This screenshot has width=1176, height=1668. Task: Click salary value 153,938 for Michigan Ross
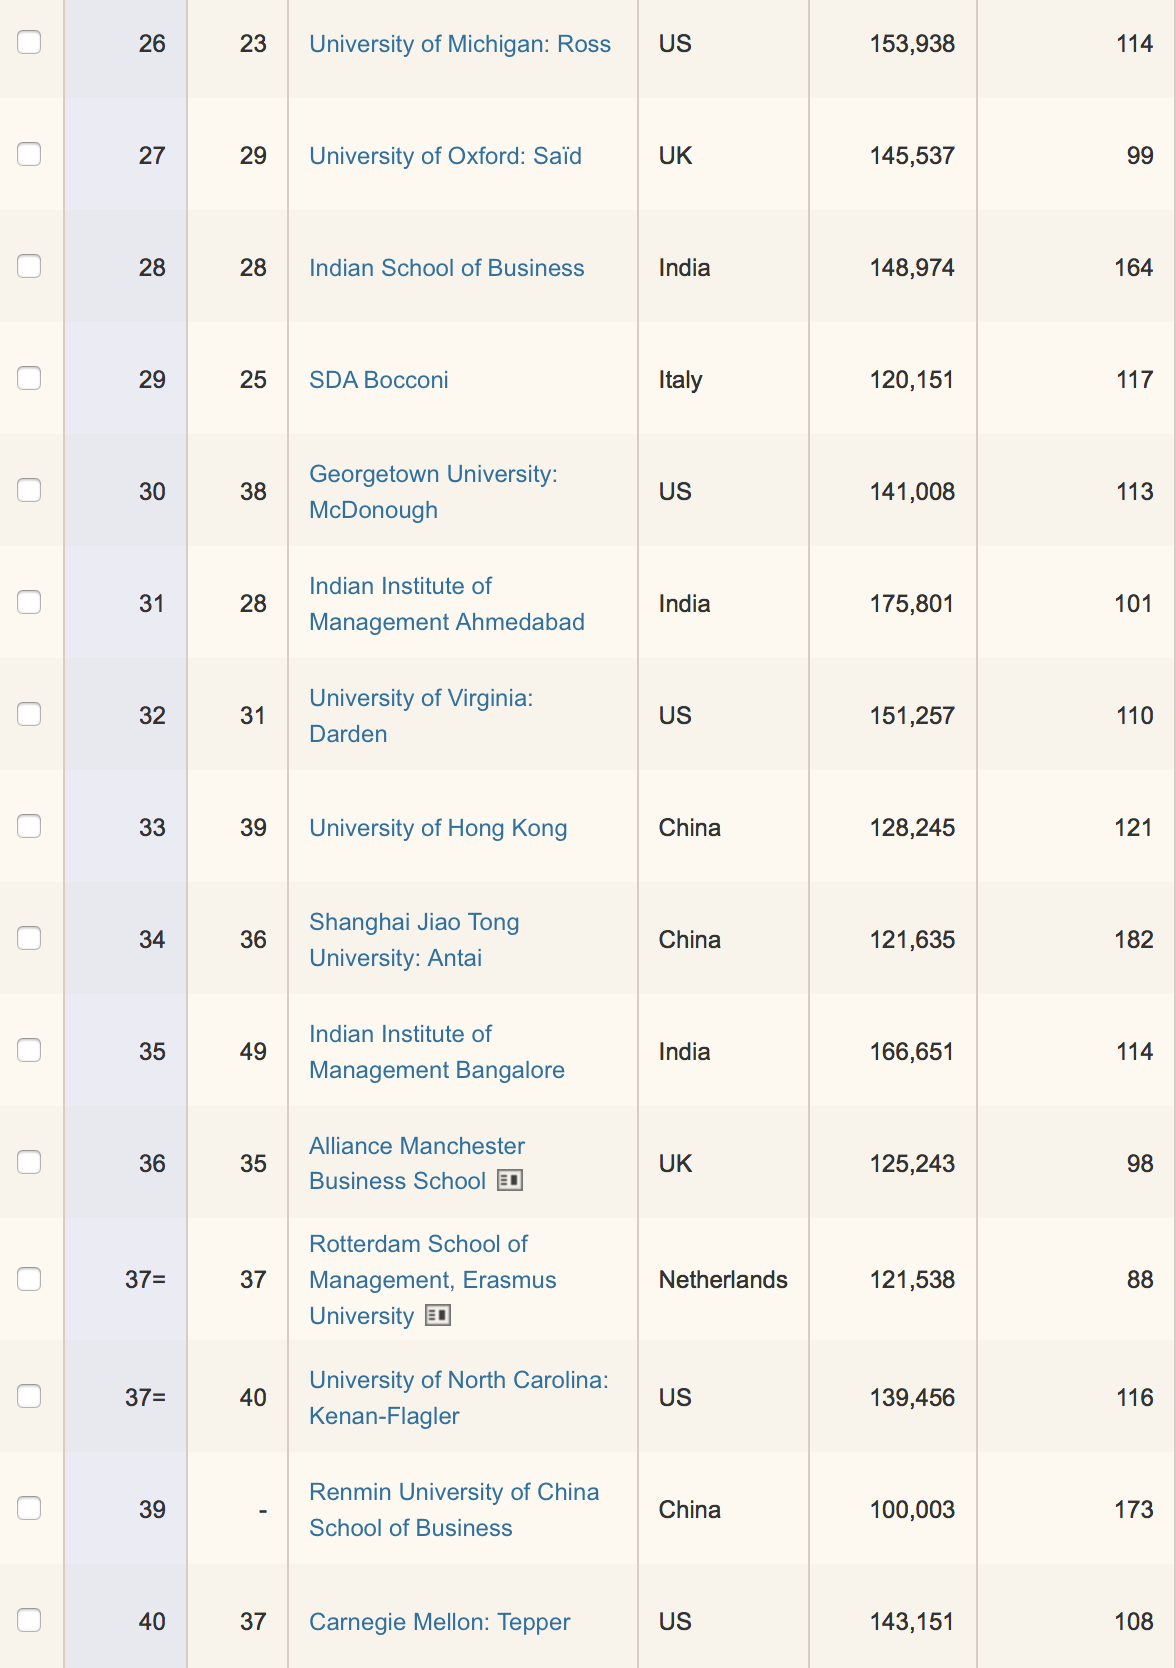912,44
